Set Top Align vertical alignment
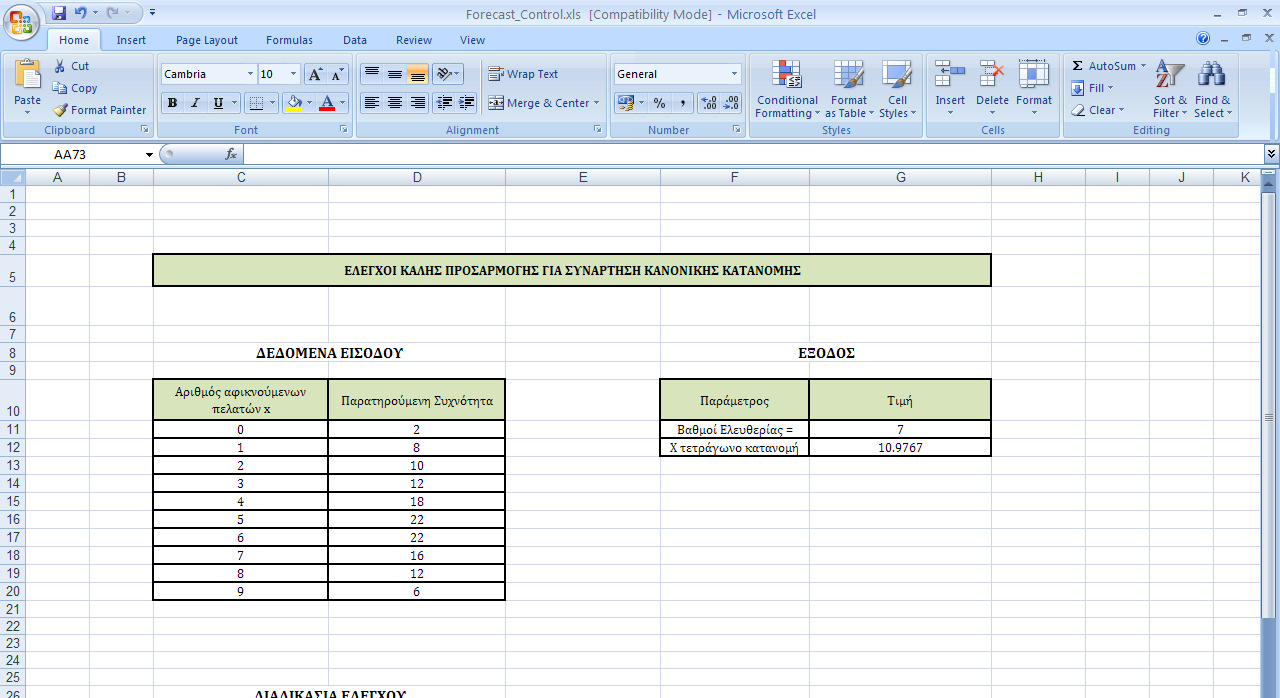The height and width of the screenshot is (698, 1280). click(x=372, y=74)
